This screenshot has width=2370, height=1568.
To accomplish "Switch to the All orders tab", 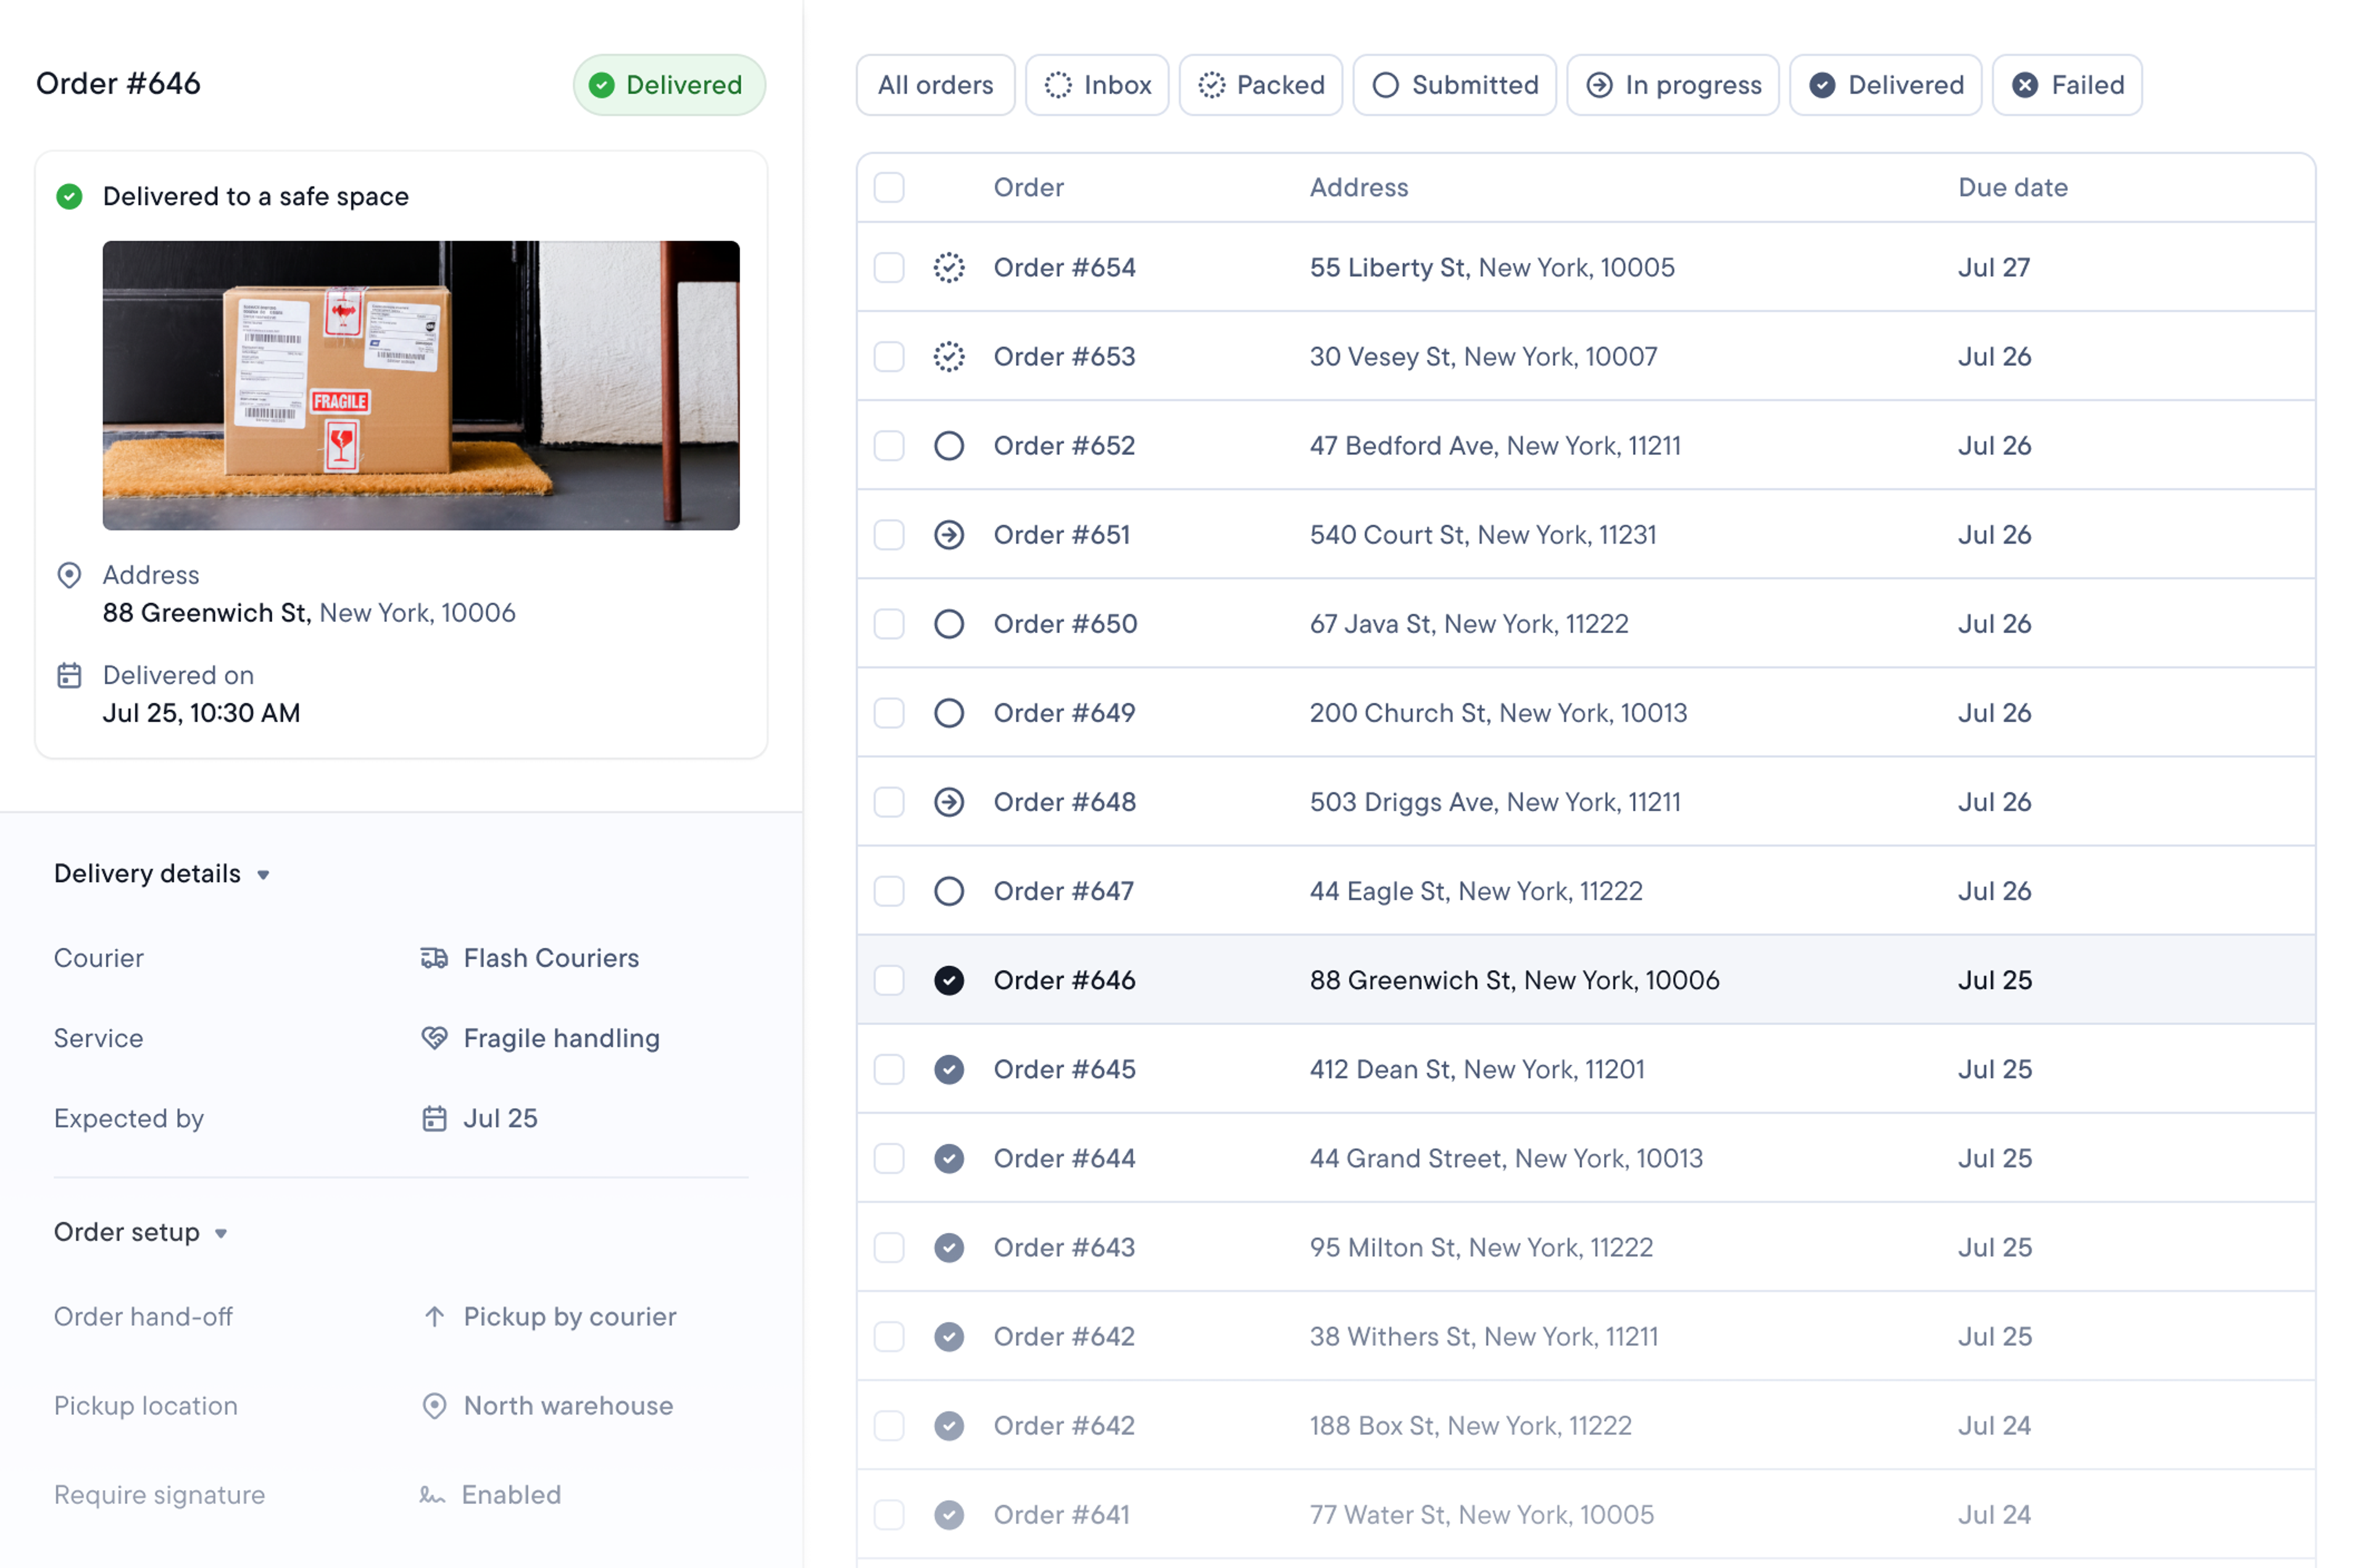I will click(935, 85).
